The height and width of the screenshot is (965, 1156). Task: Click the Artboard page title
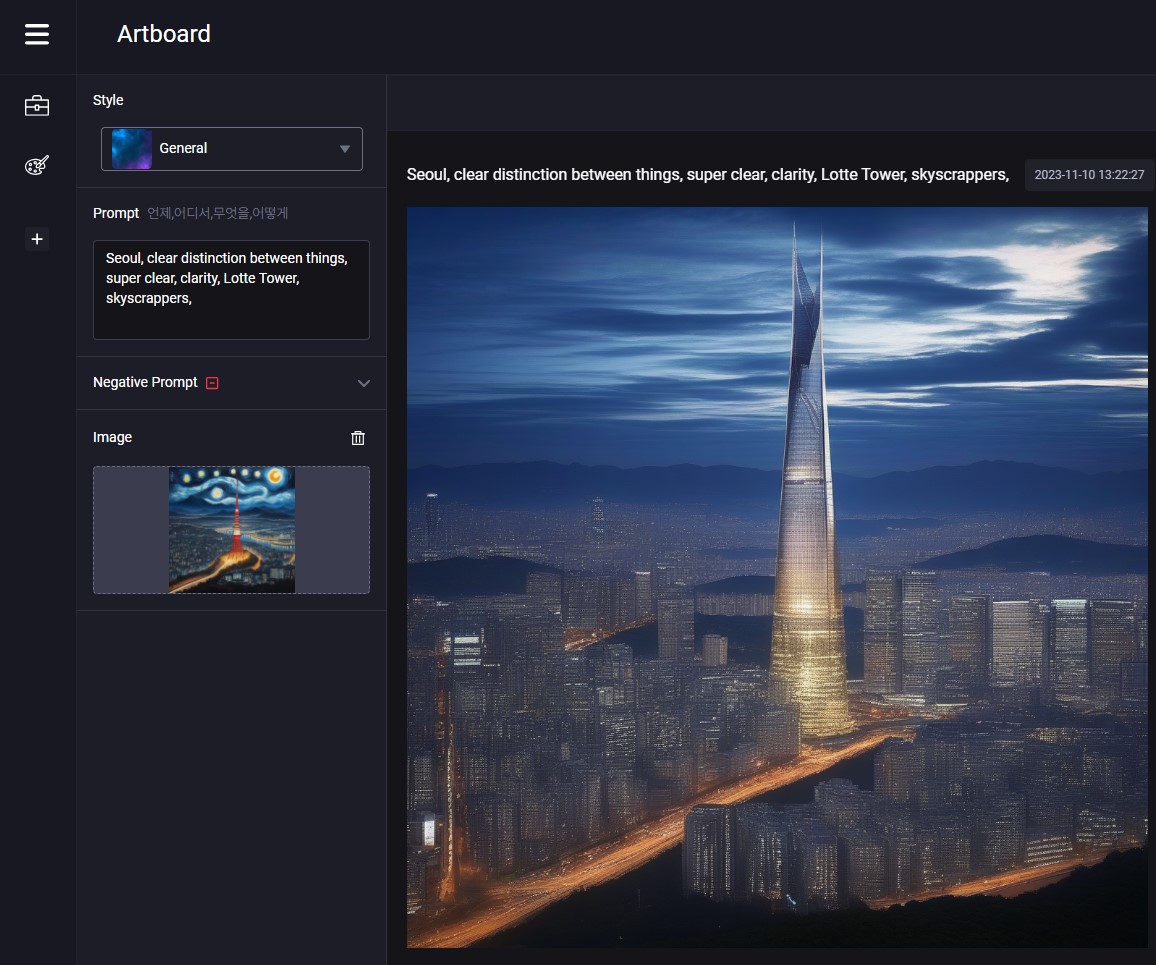pyautogui.click(x=164, y=34)
